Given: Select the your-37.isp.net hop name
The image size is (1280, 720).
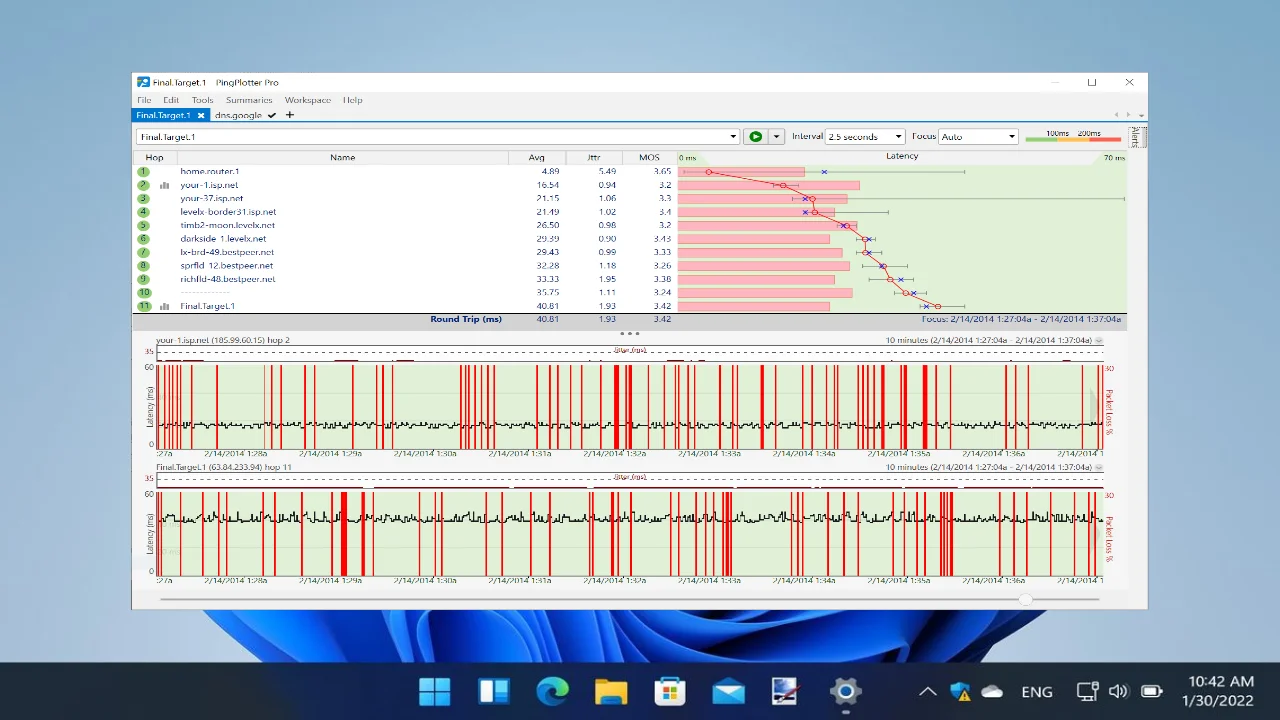Looking at the screenshot, I should point(211,199).
